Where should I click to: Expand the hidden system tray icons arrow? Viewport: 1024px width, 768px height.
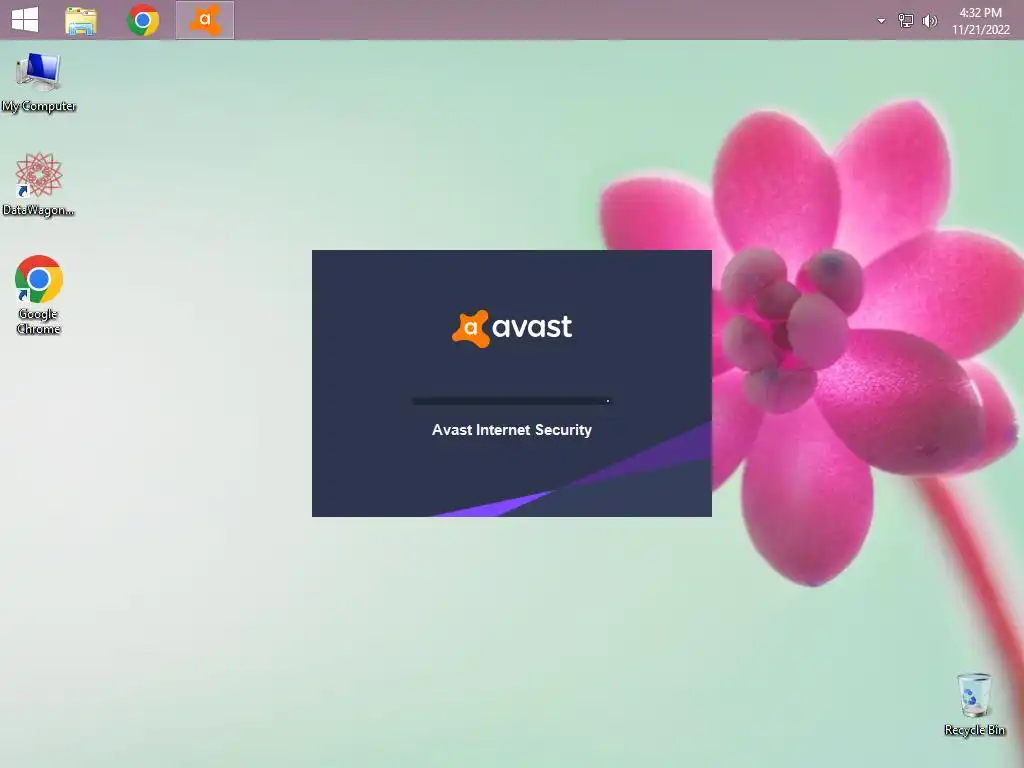881,21
